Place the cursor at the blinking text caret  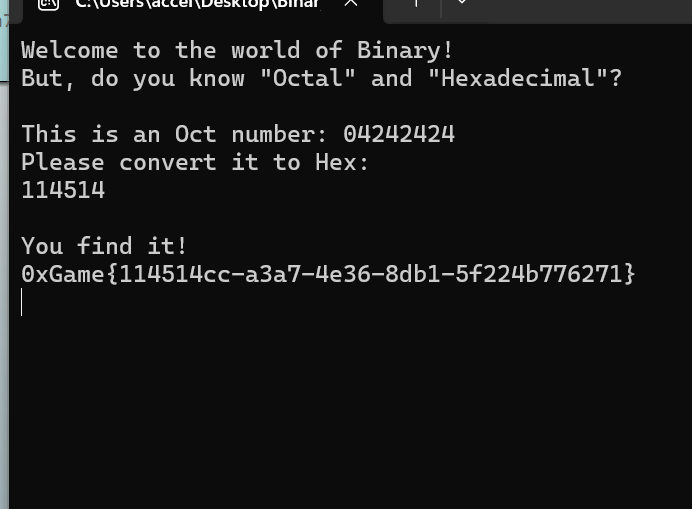[22, 302]
